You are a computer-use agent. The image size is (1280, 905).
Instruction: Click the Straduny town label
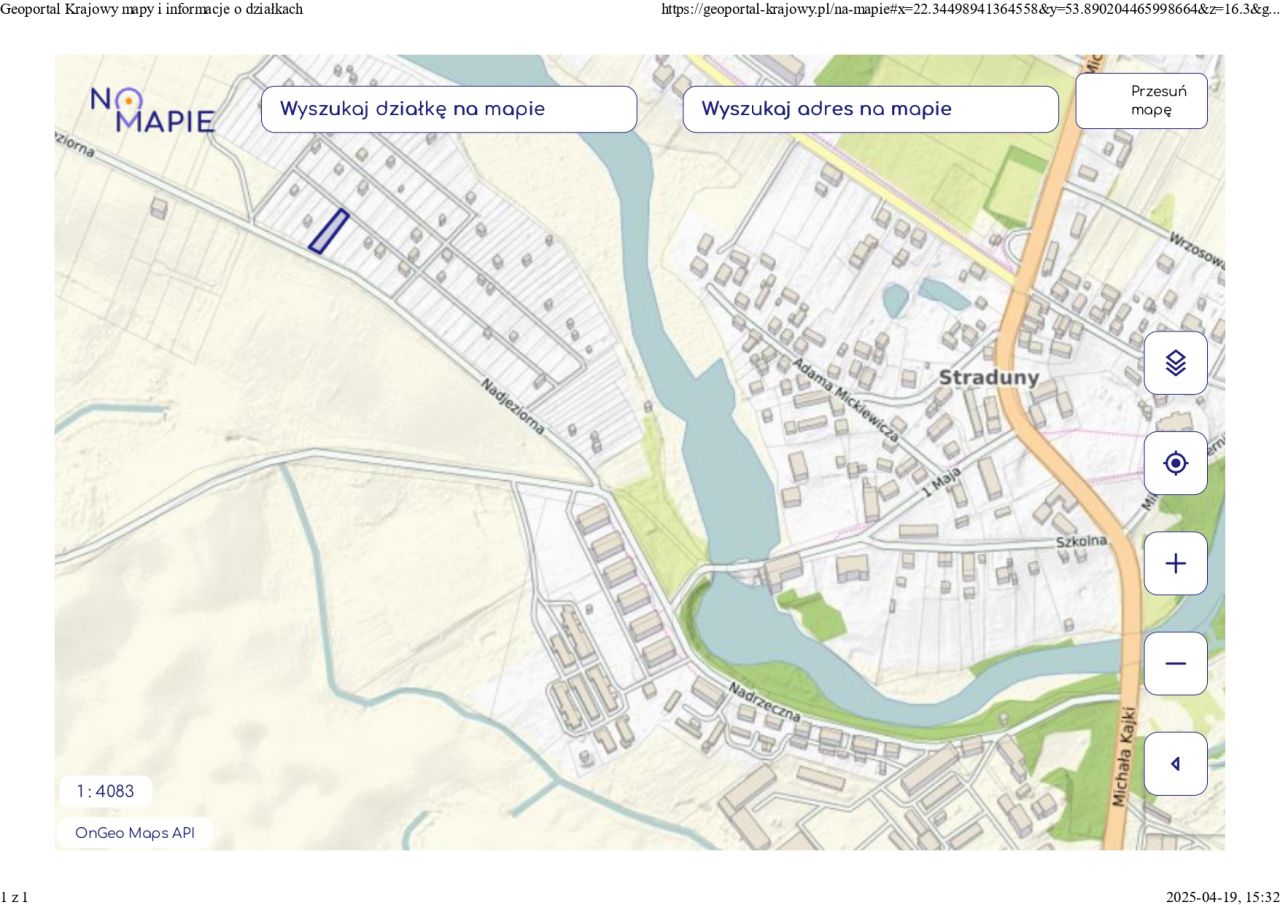coord(989,378)
